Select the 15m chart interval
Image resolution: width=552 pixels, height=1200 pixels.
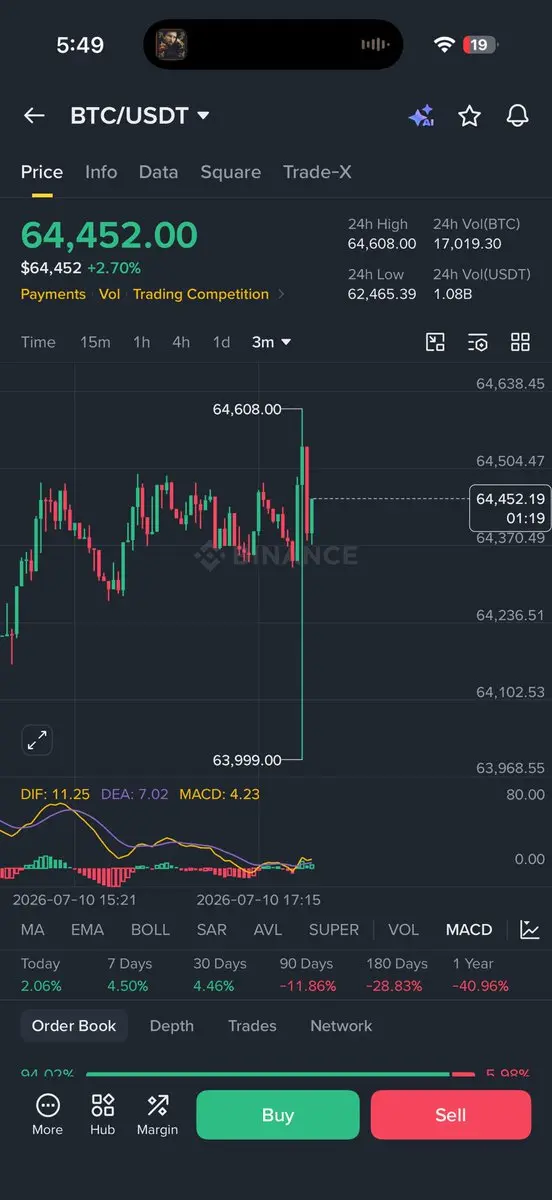[x=95, y=342]
